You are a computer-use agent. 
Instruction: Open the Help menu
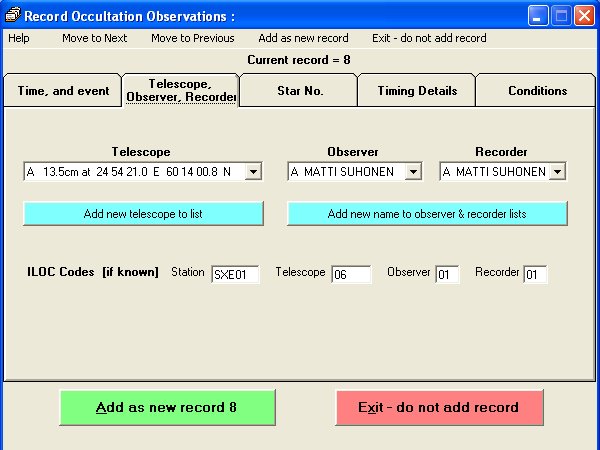[19, 38]
